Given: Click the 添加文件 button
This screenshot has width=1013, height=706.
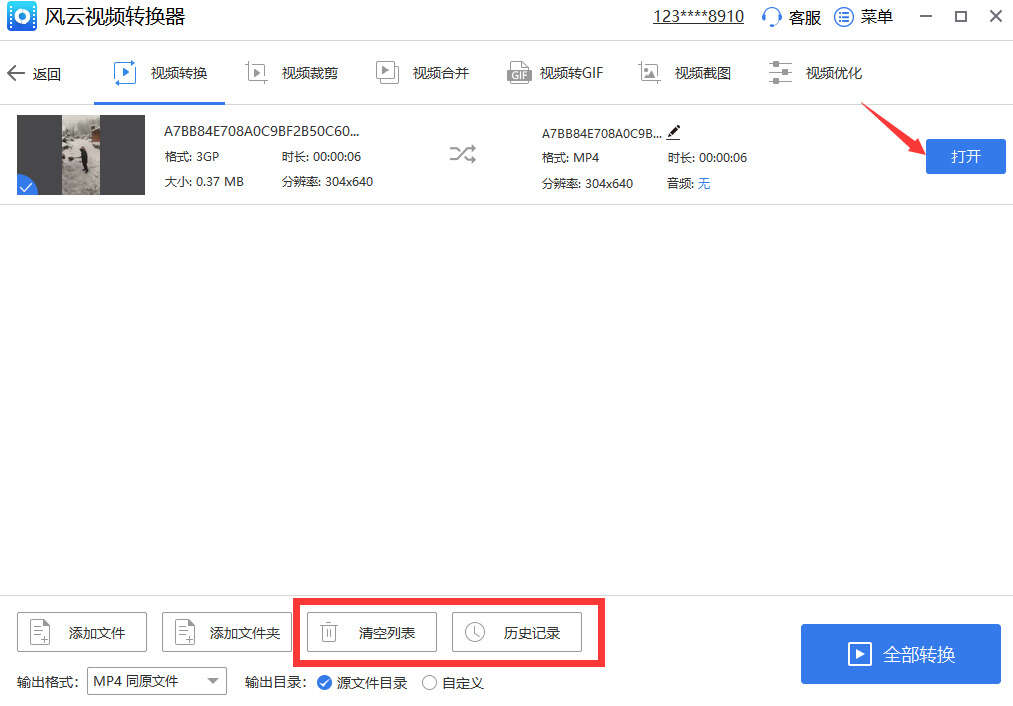Looking at the screenshot, I should [x=82, y=632].
